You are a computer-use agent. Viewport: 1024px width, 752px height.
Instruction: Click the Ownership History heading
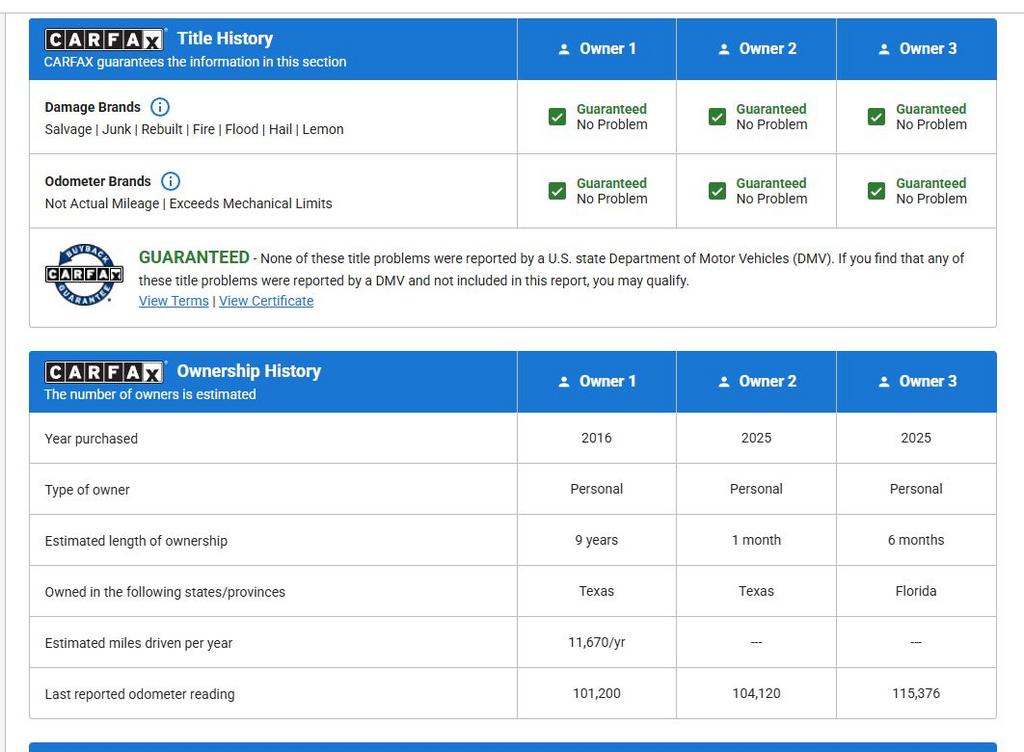pyautogui.click(x=249, y=371)
